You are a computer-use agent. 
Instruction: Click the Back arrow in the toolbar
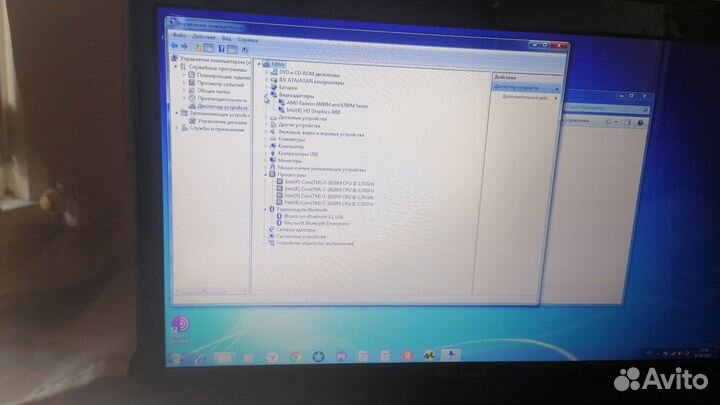point(174,45)
